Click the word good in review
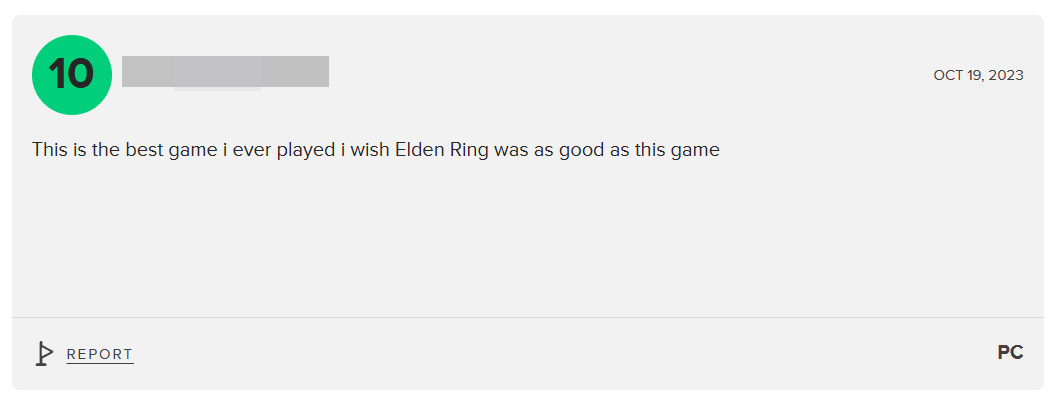 [582, 150]
